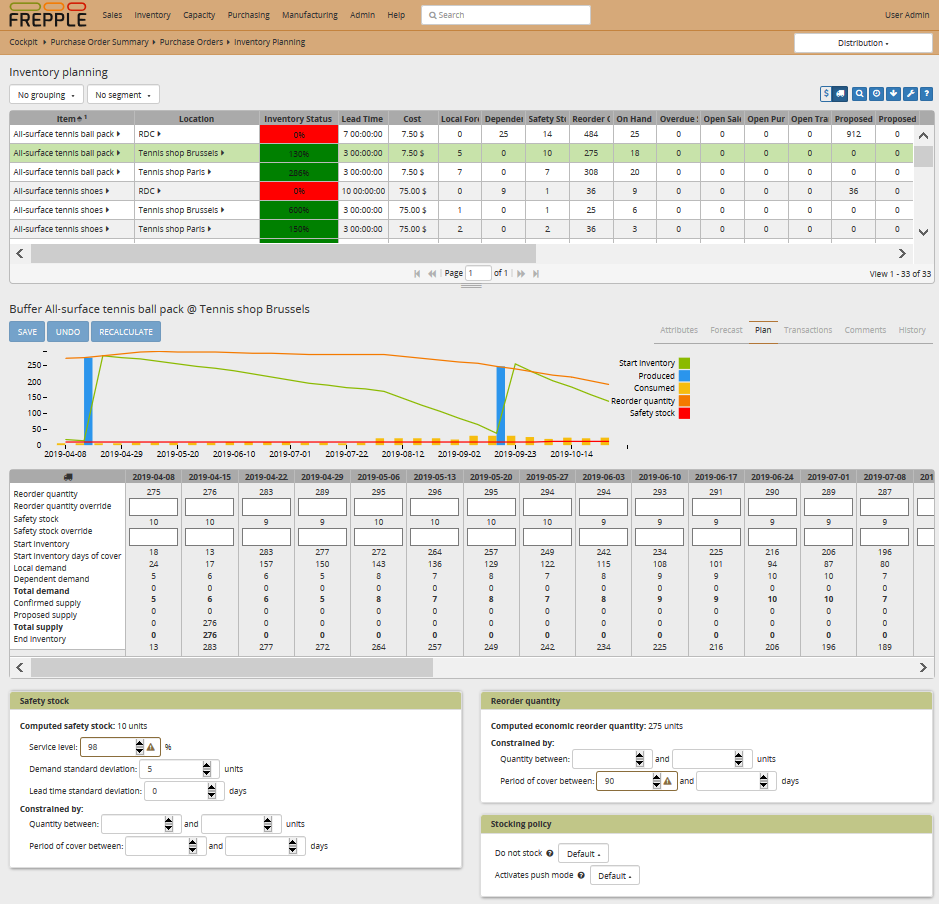Click the Search input field

point(505,16)
